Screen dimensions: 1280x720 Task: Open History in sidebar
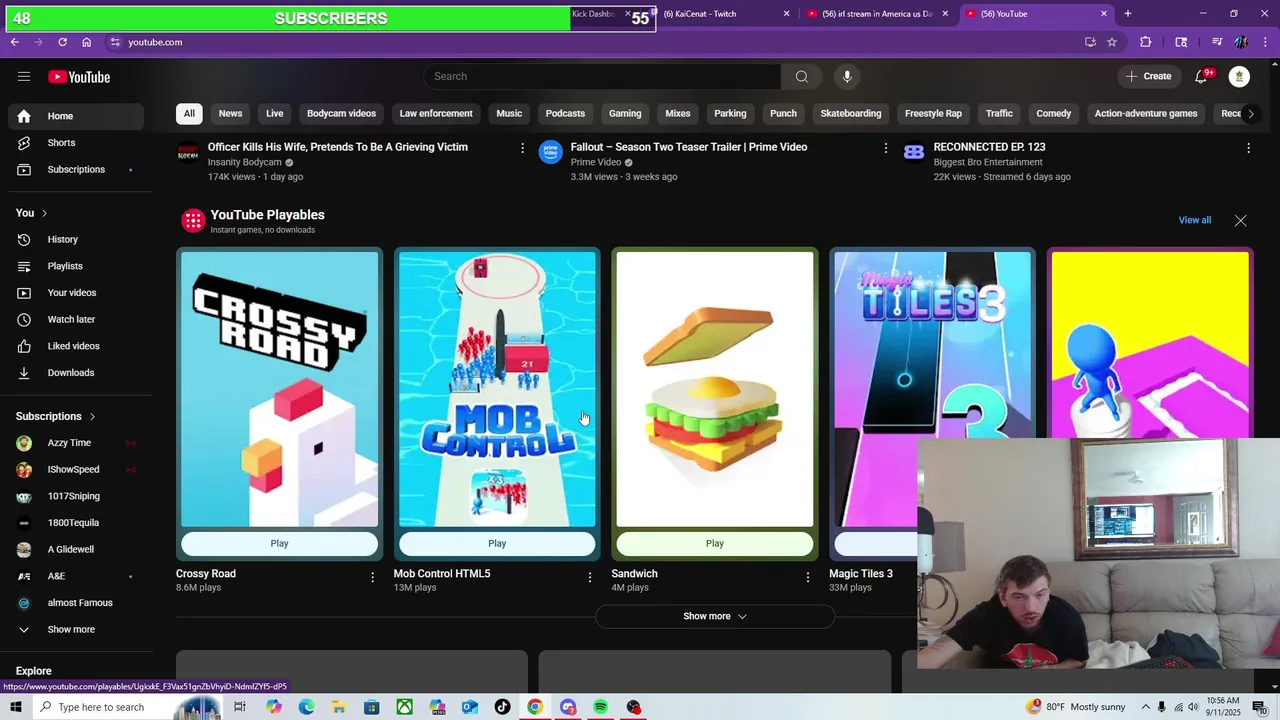[x=76, y=240]
